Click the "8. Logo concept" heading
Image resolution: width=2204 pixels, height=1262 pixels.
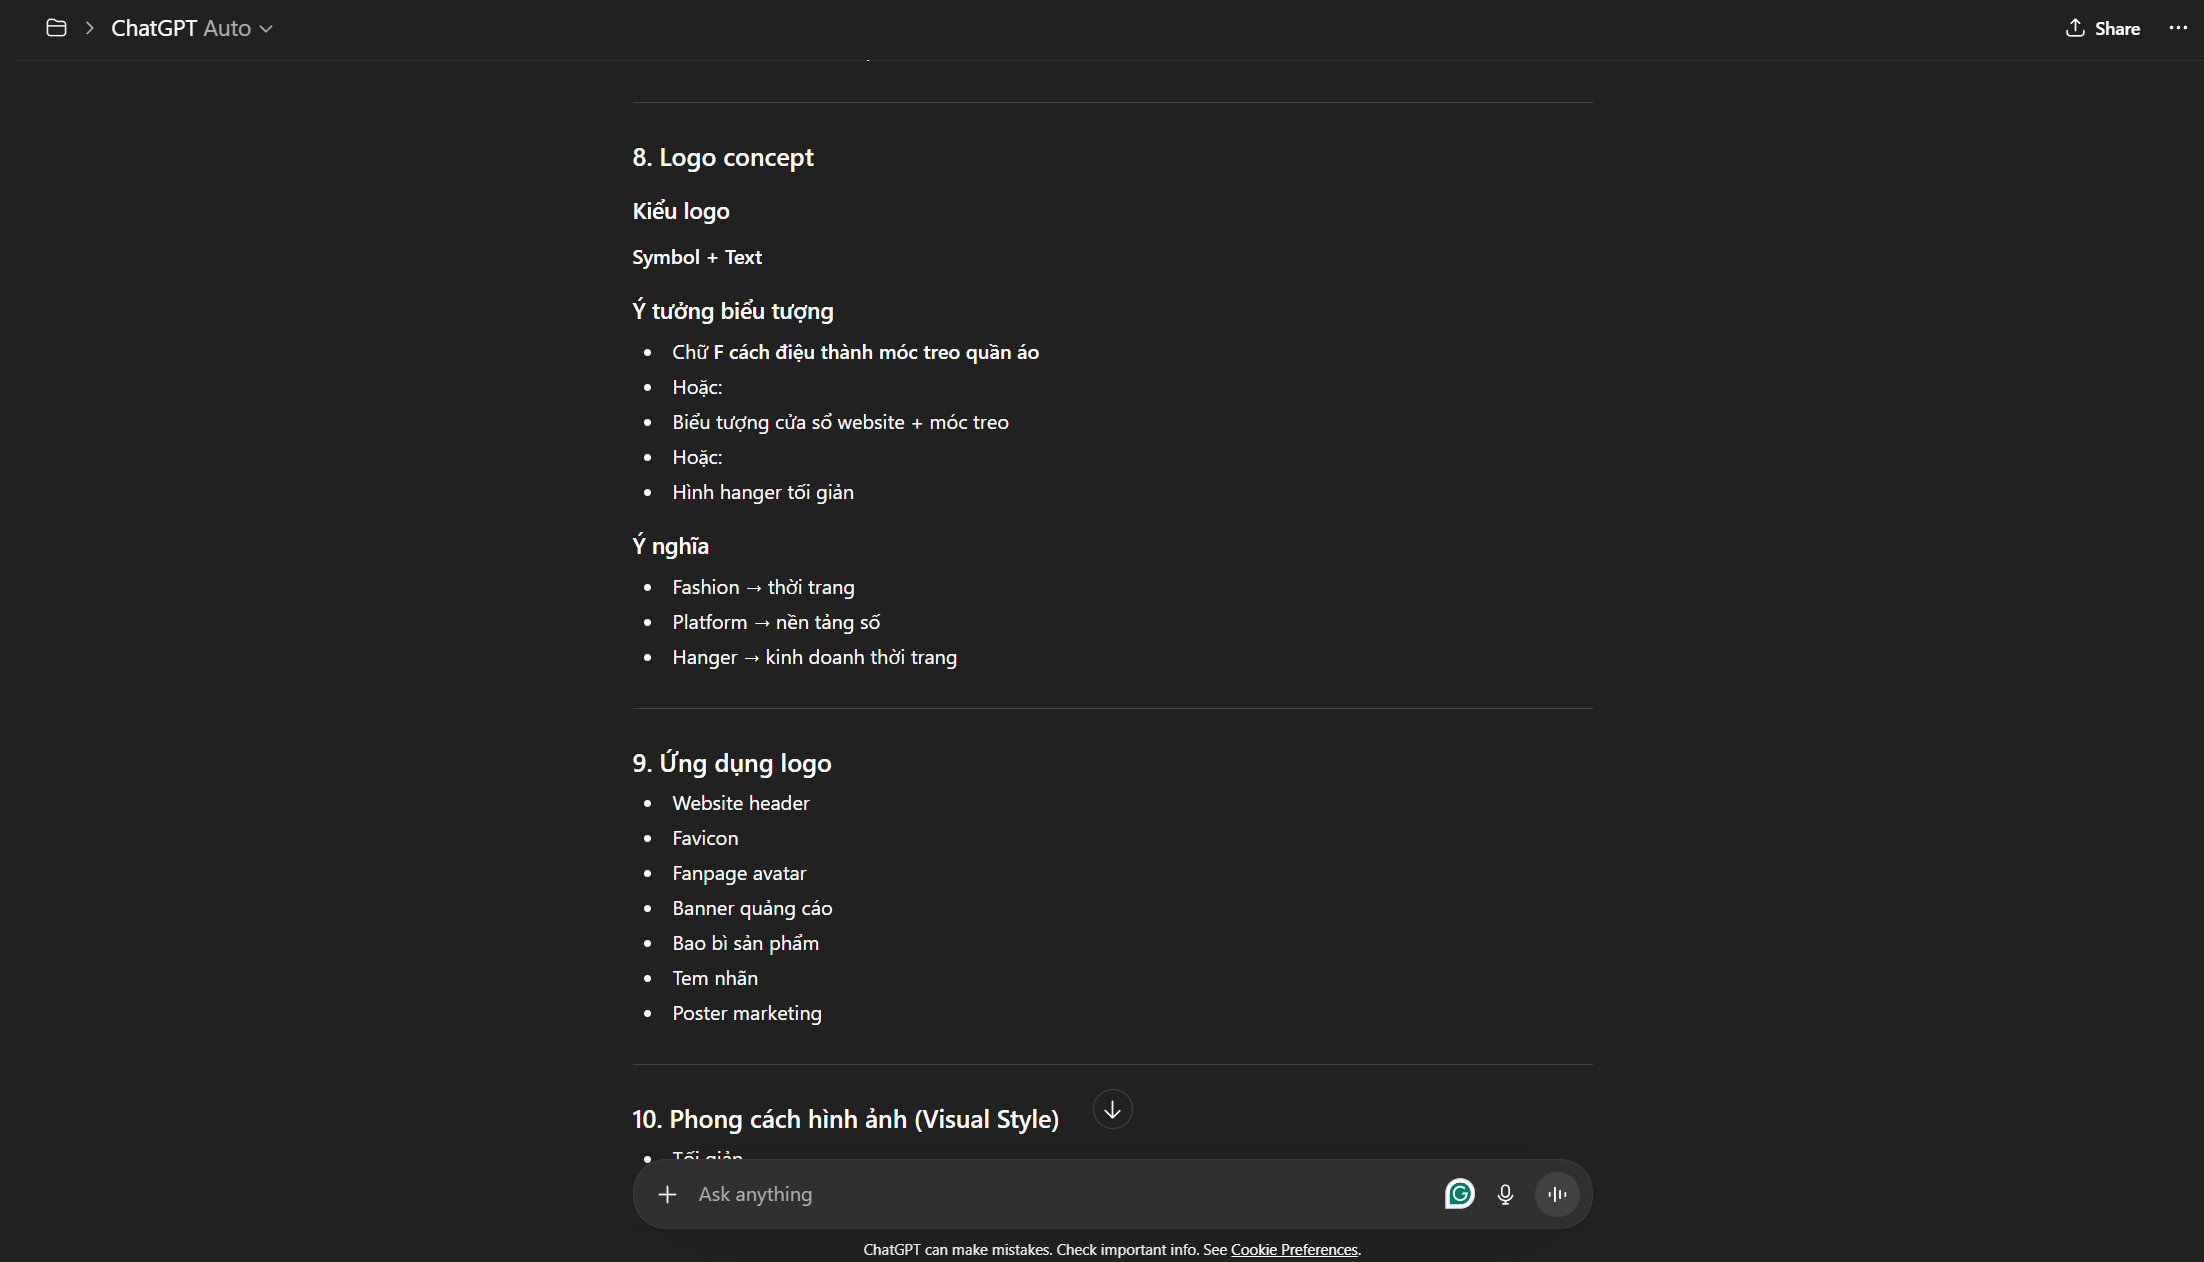click(722, 158)
